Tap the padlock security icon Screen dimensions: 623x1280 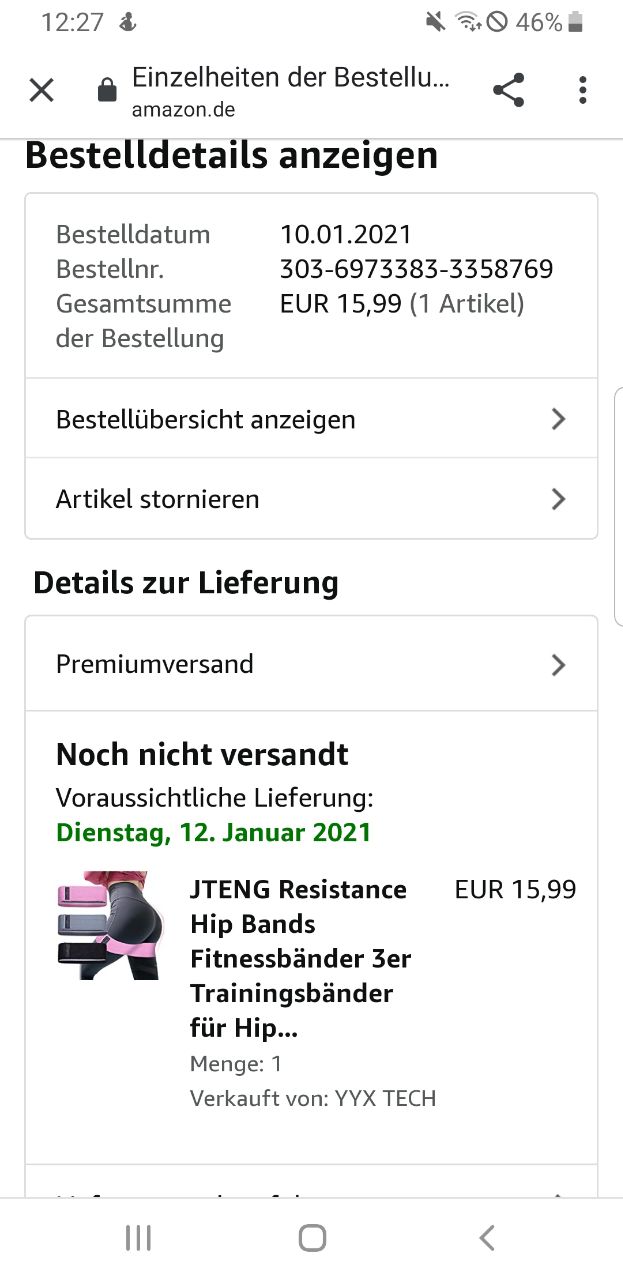(x=106, y=92)
